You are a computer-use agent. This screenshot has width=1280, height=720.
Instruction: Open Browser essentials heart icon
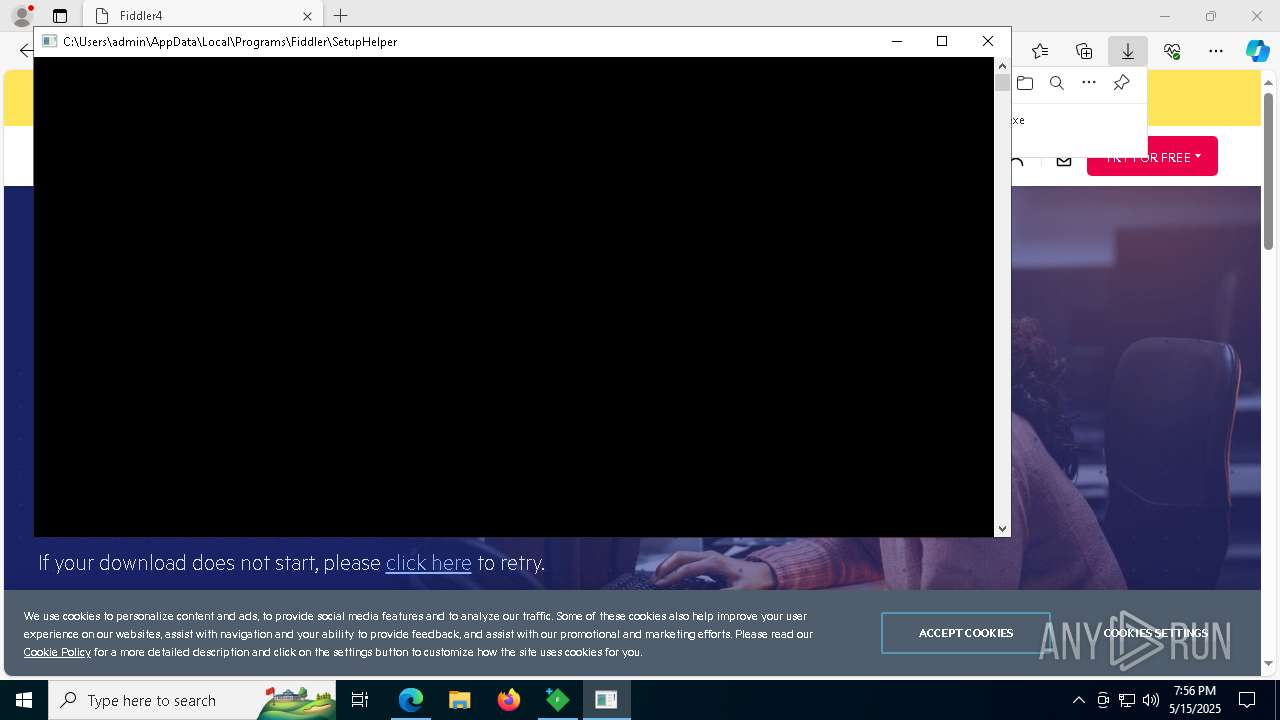[1172, 51]
